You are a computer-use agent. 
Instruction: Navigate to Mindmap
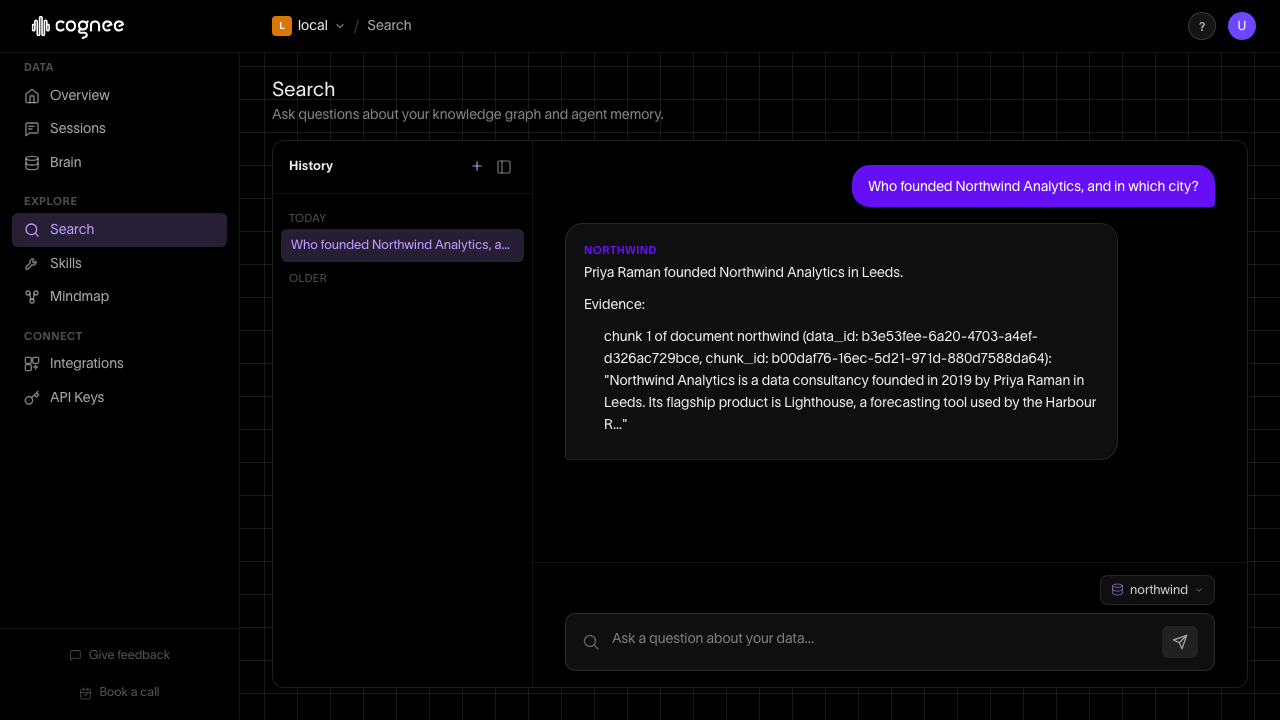coord(119,297)
